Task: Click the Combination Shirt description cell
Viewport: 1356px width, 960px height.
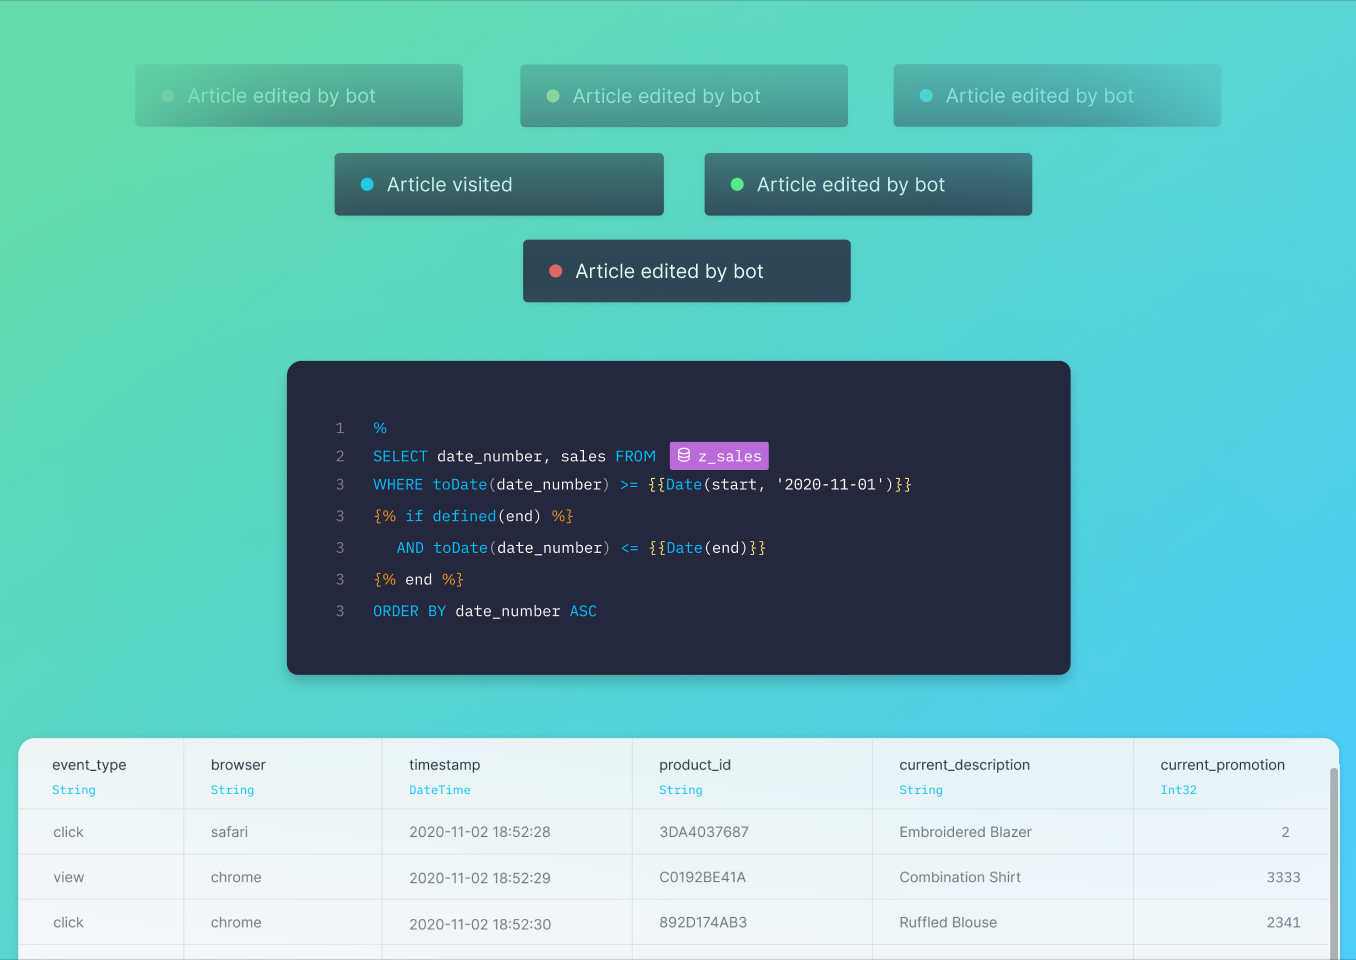Action: [960, 877]
